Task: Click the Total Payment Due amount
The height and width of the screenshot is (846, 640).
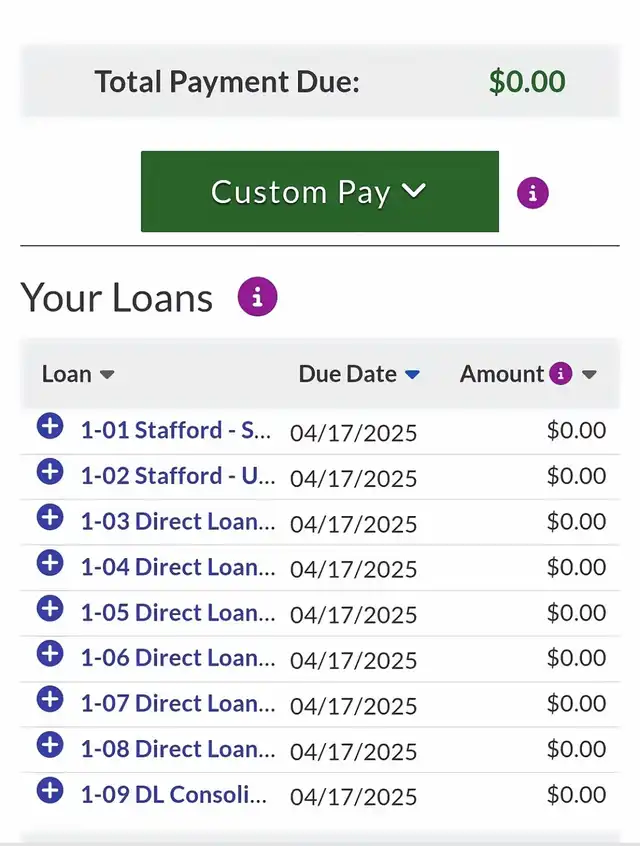Action: point(527,82)
